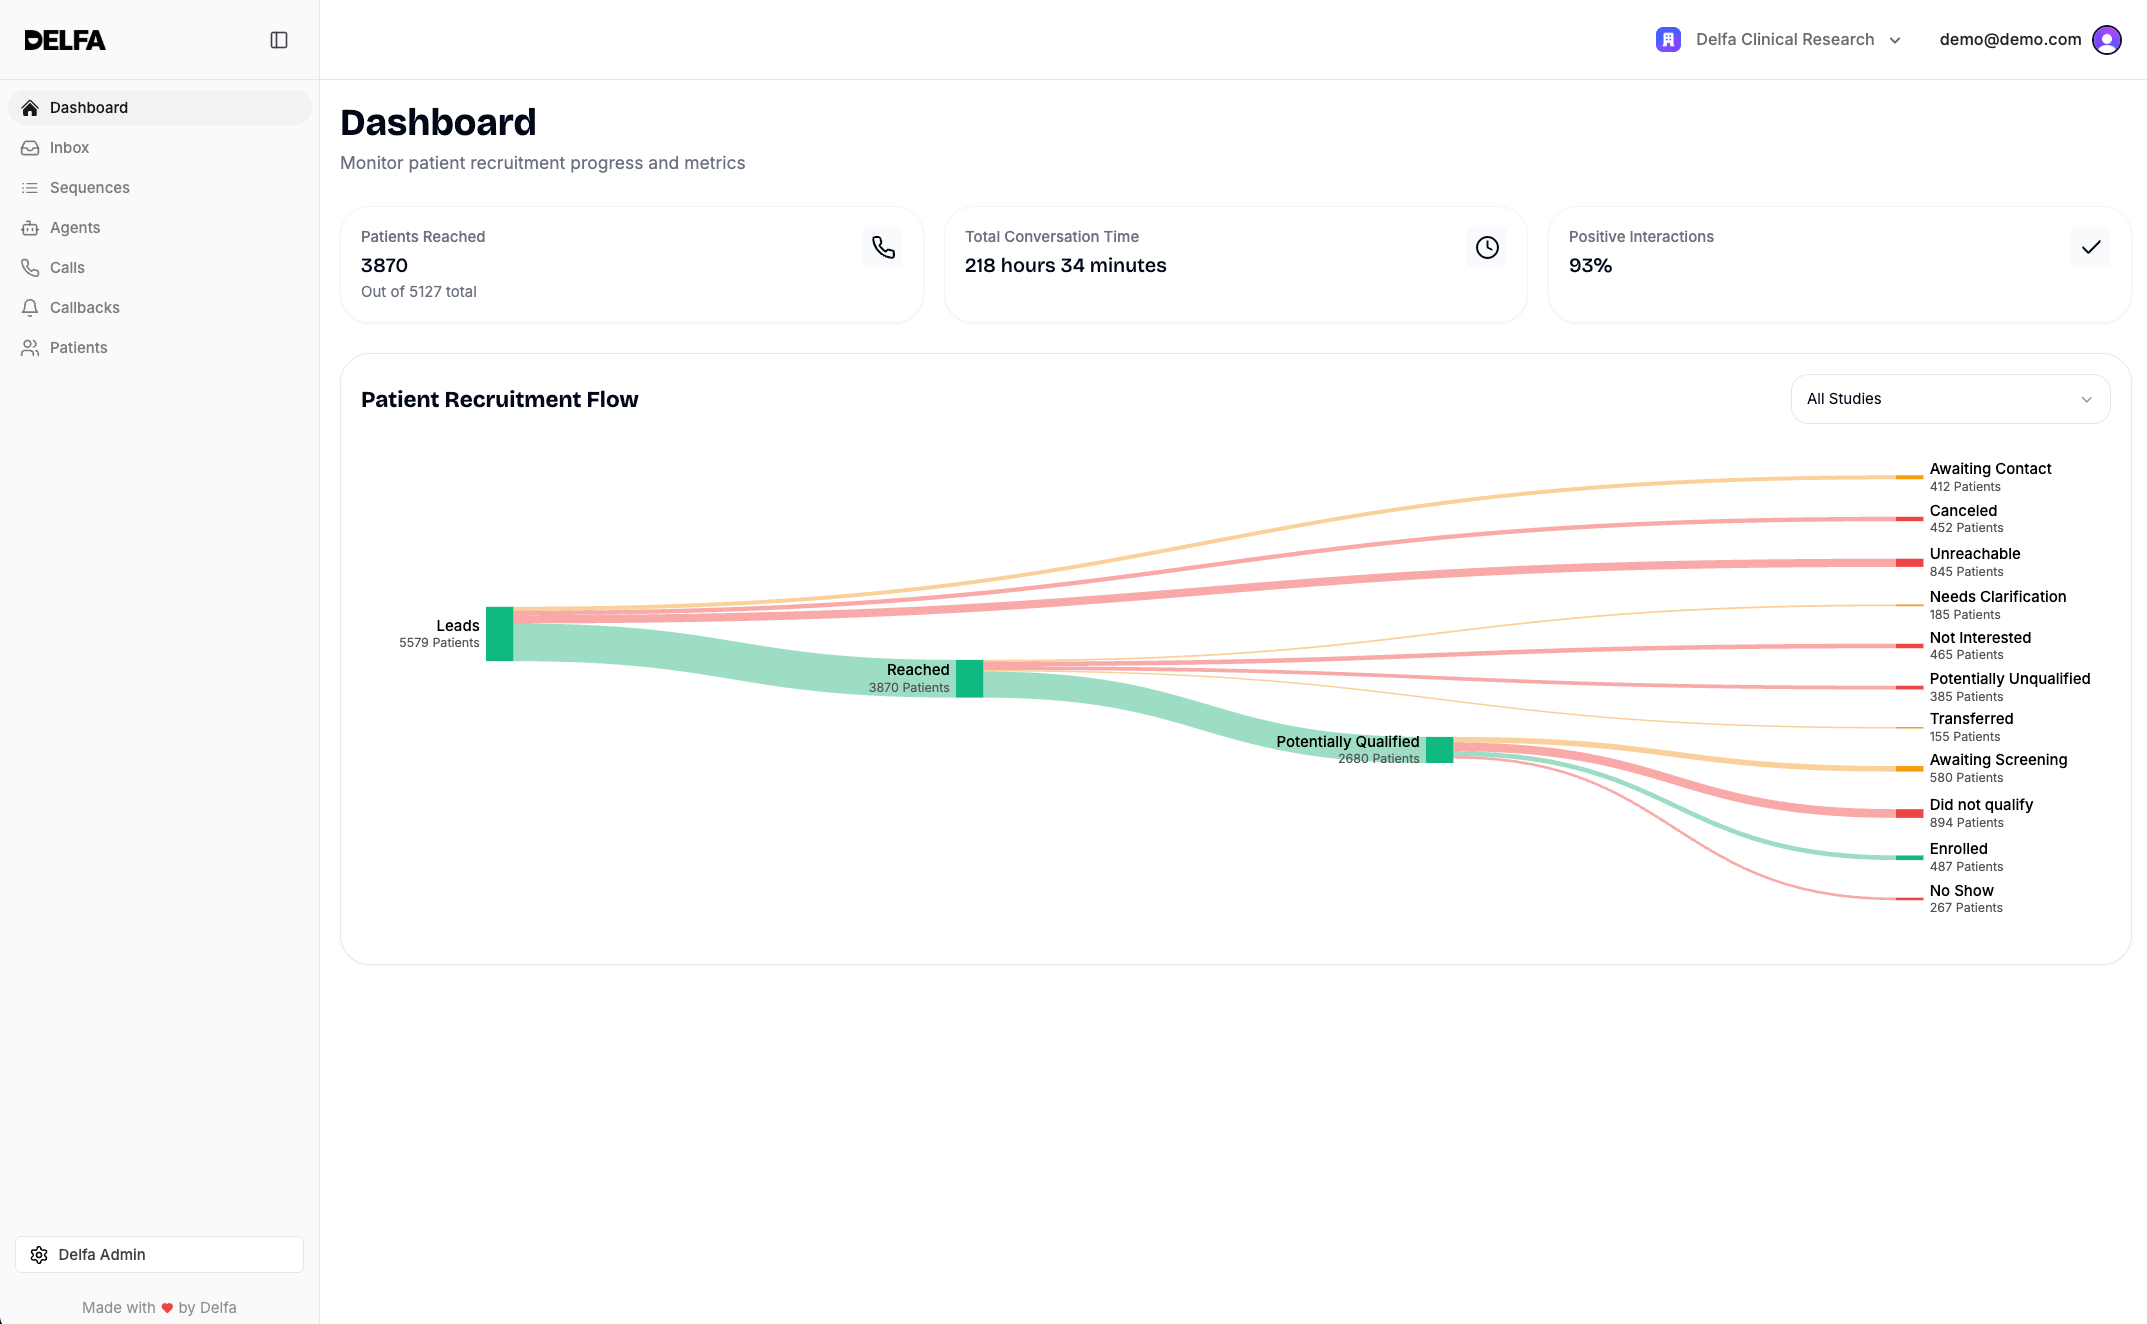Collapse the sidebar panel icon
The height and width of the screenshot is (1324, 2147).
click(279, 40)
